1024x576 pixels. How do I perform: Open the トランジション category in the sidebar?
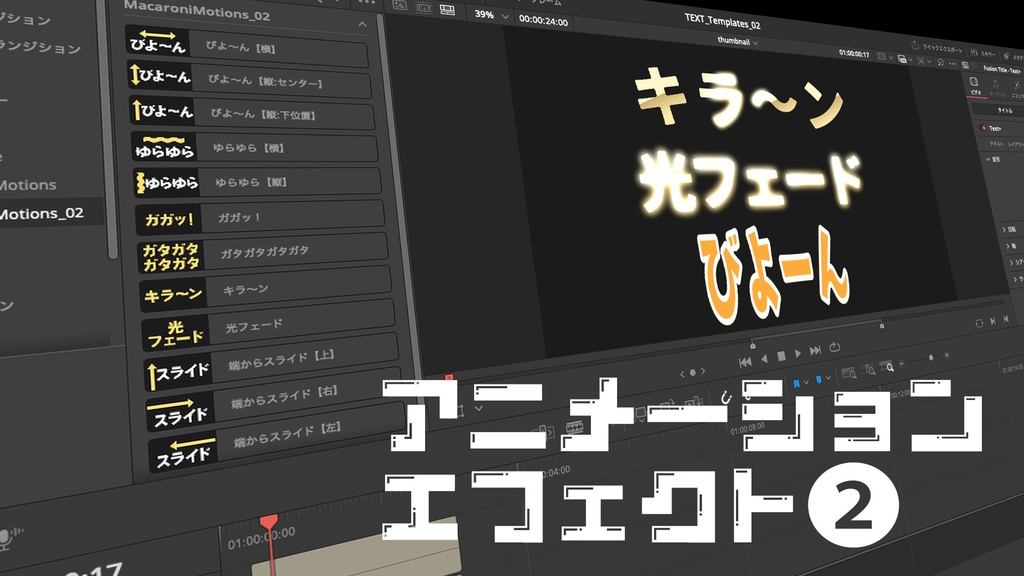40,47
